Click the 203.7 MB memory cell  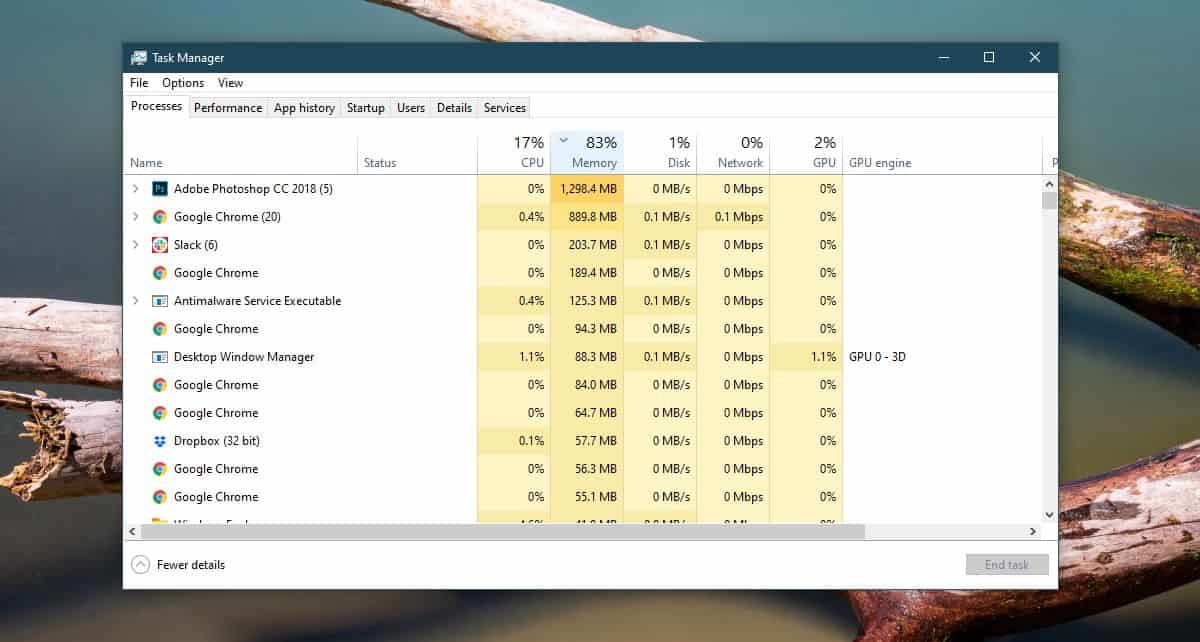pos(587,244)
